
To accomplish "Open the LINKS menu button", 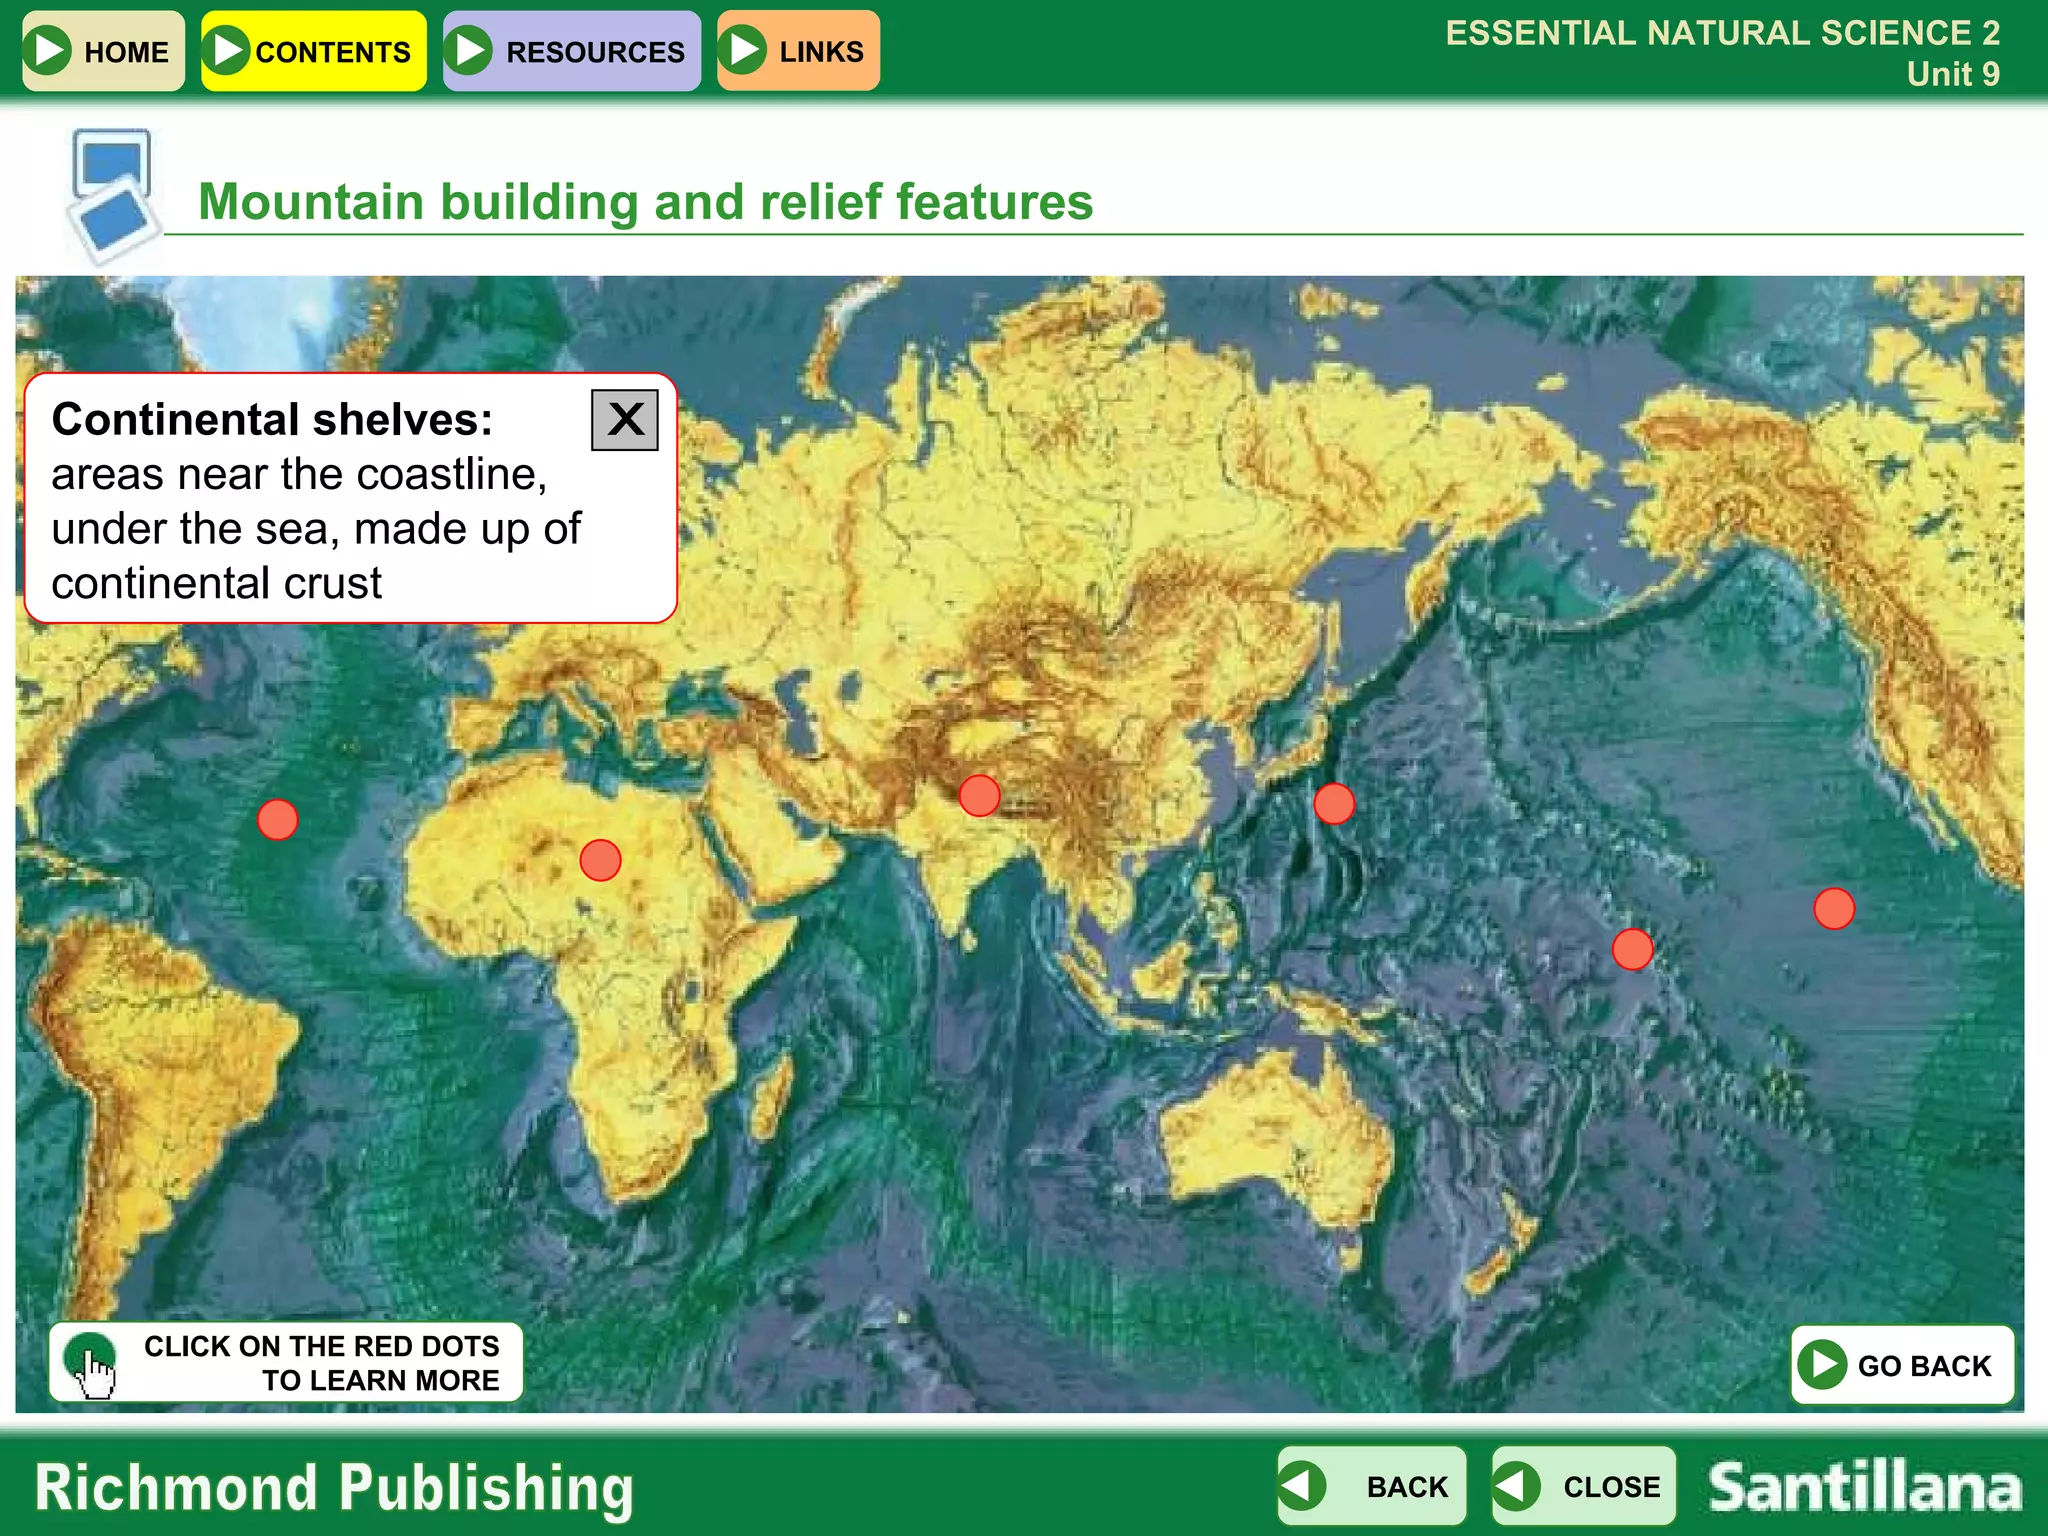I will [798, 51].
